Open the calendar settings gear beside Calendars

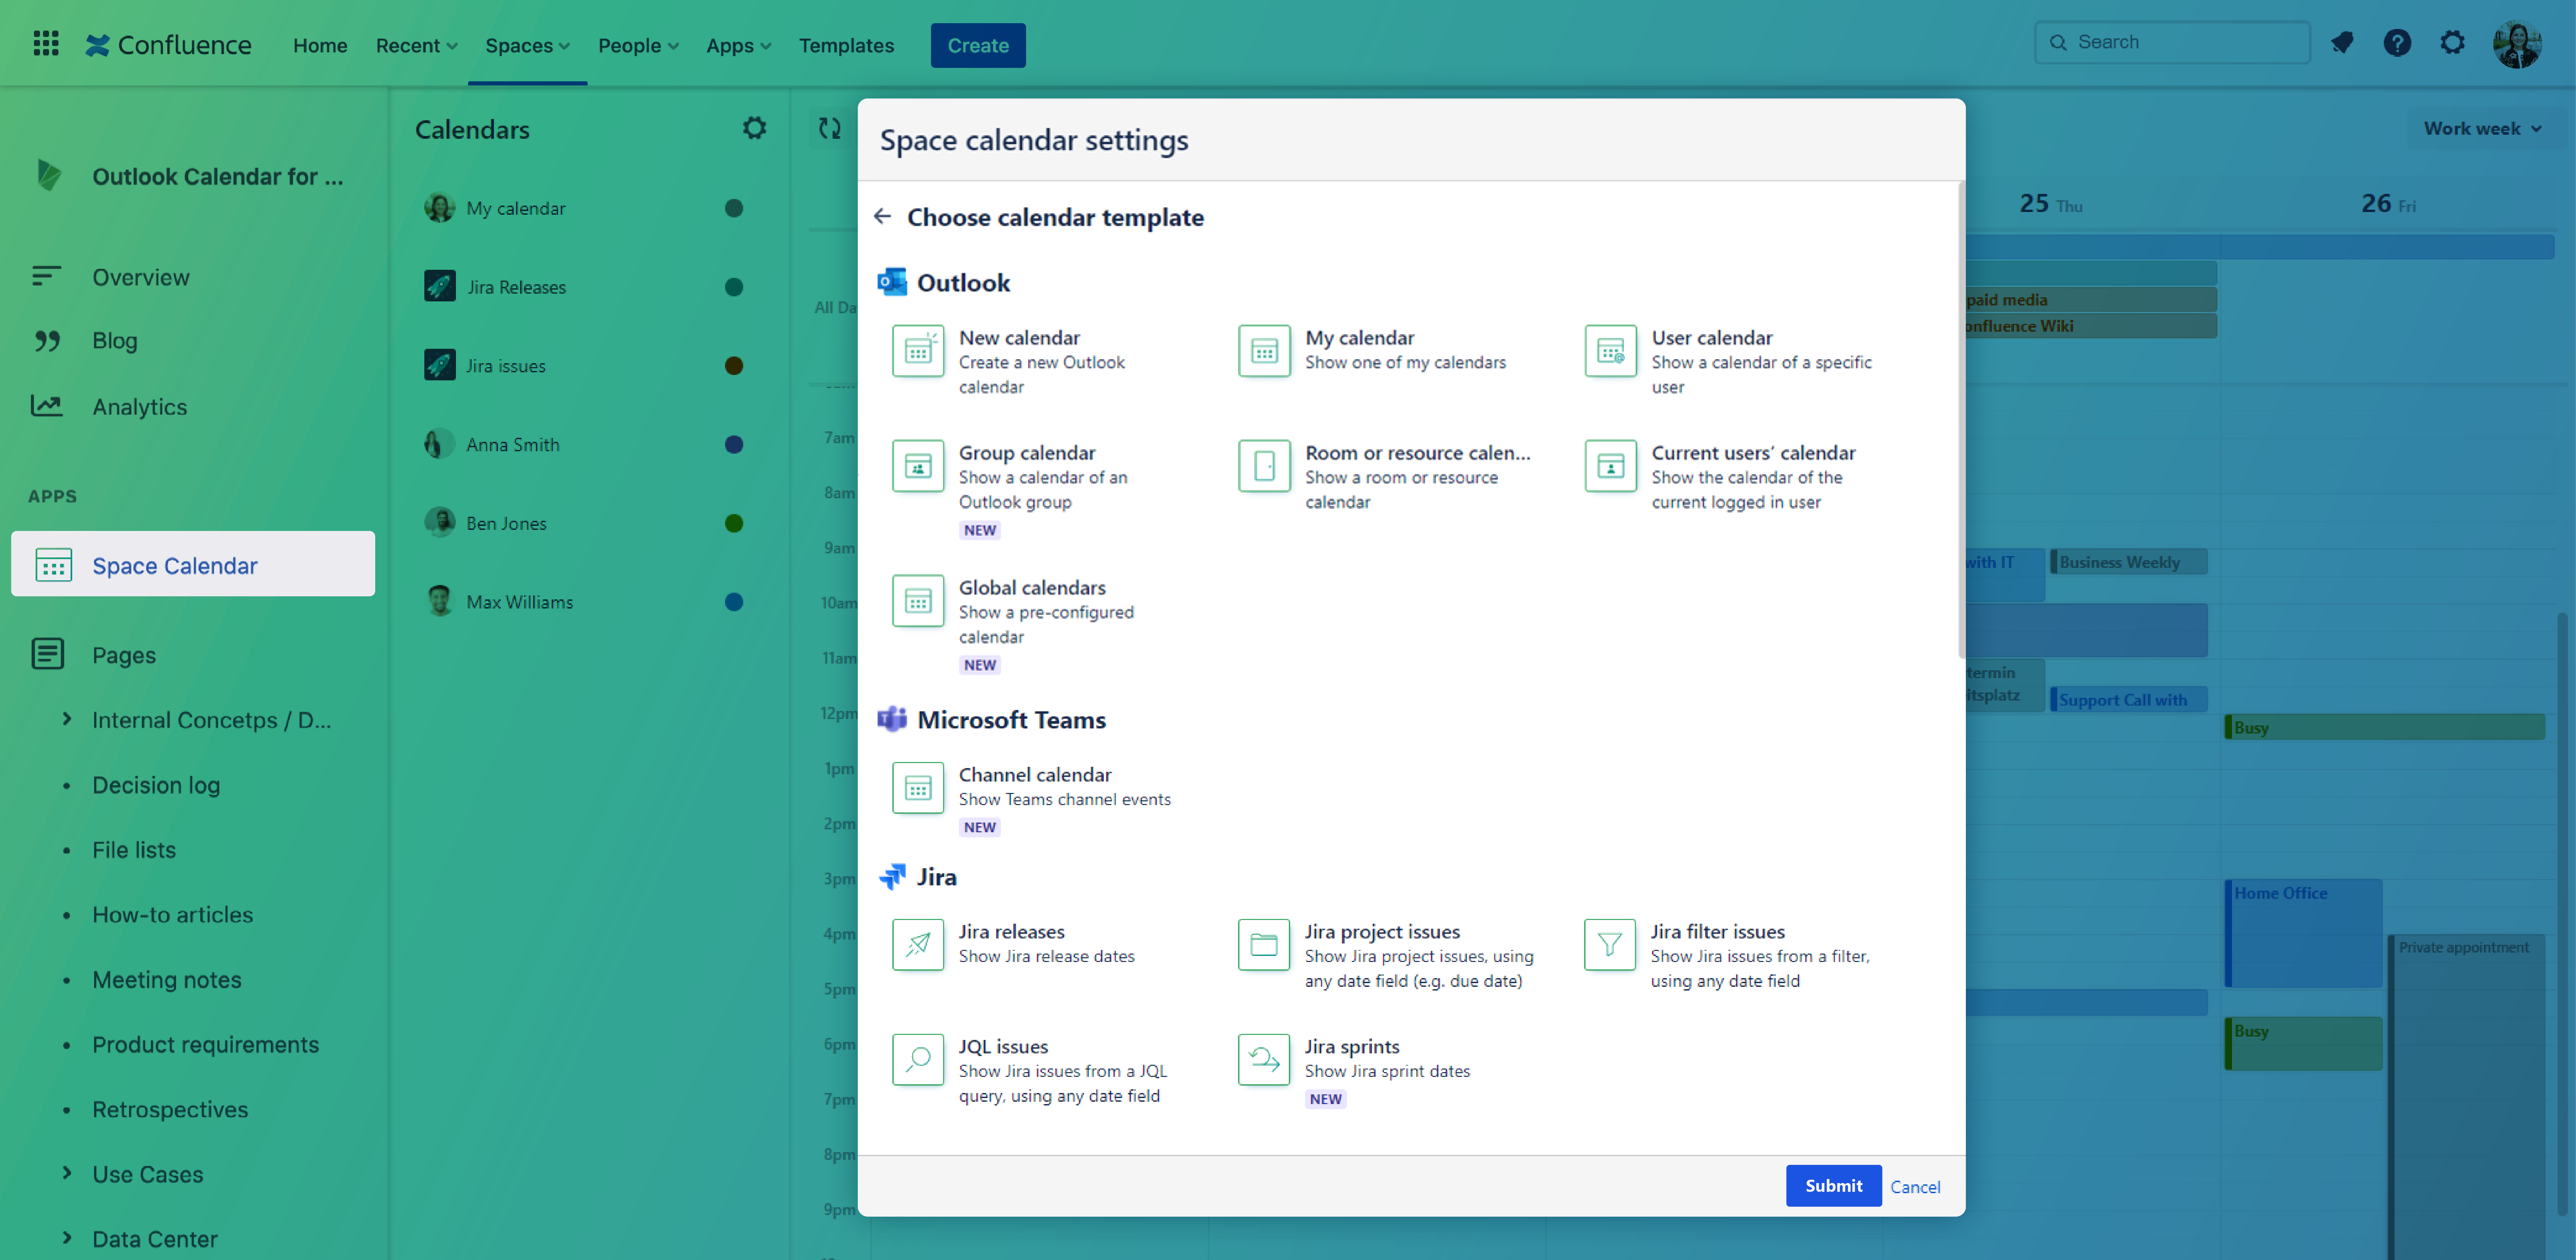pos(754,128)
